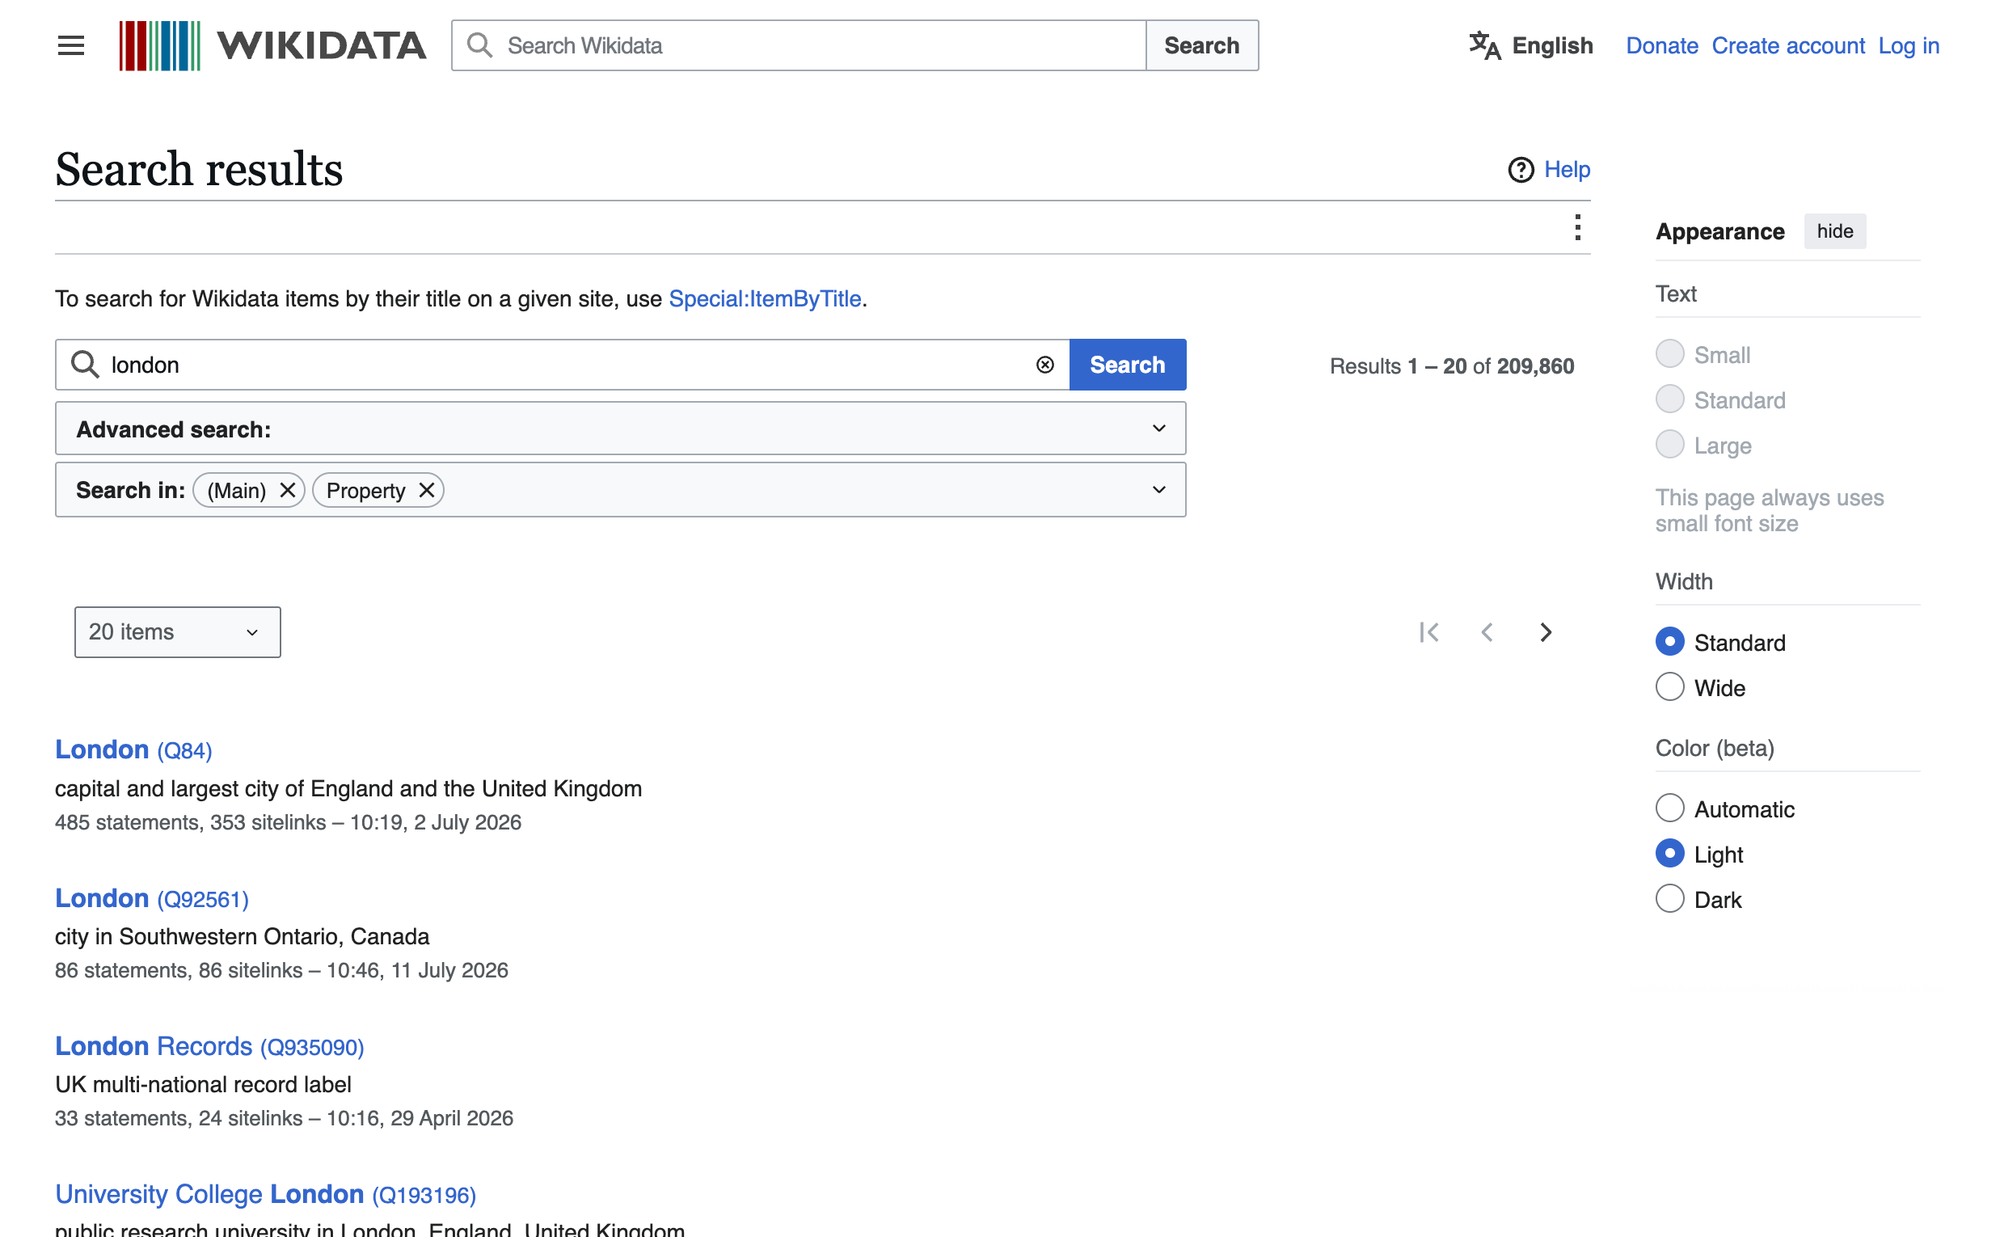Click 'city in Southwestern Ontario, Canada' description

pyautogui.click(x=242, y=937)
